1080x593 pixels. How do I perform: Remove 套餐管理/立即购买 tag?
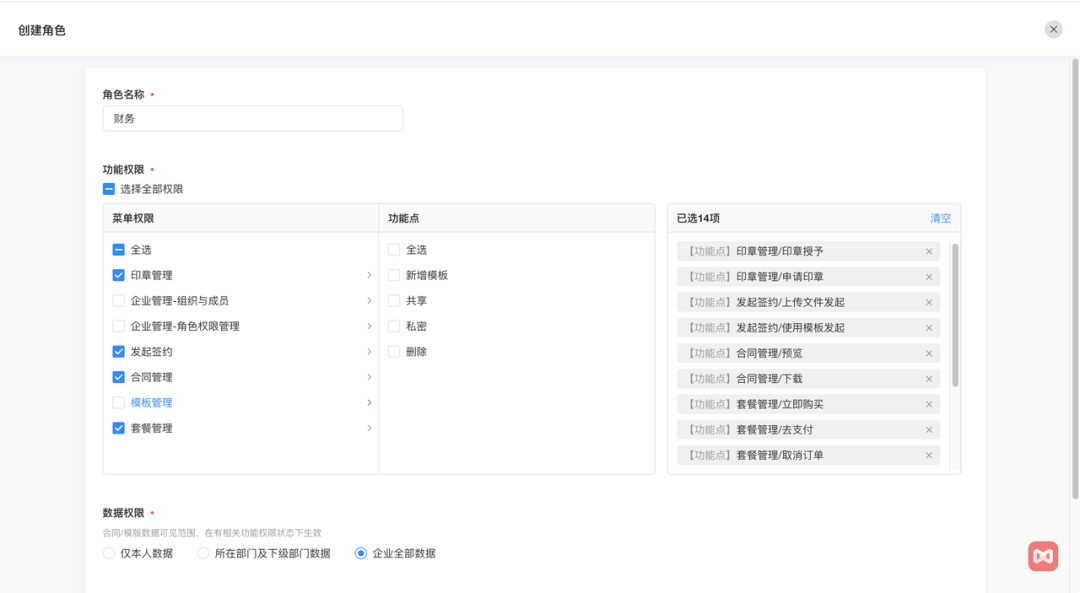(x=928, y=404)
